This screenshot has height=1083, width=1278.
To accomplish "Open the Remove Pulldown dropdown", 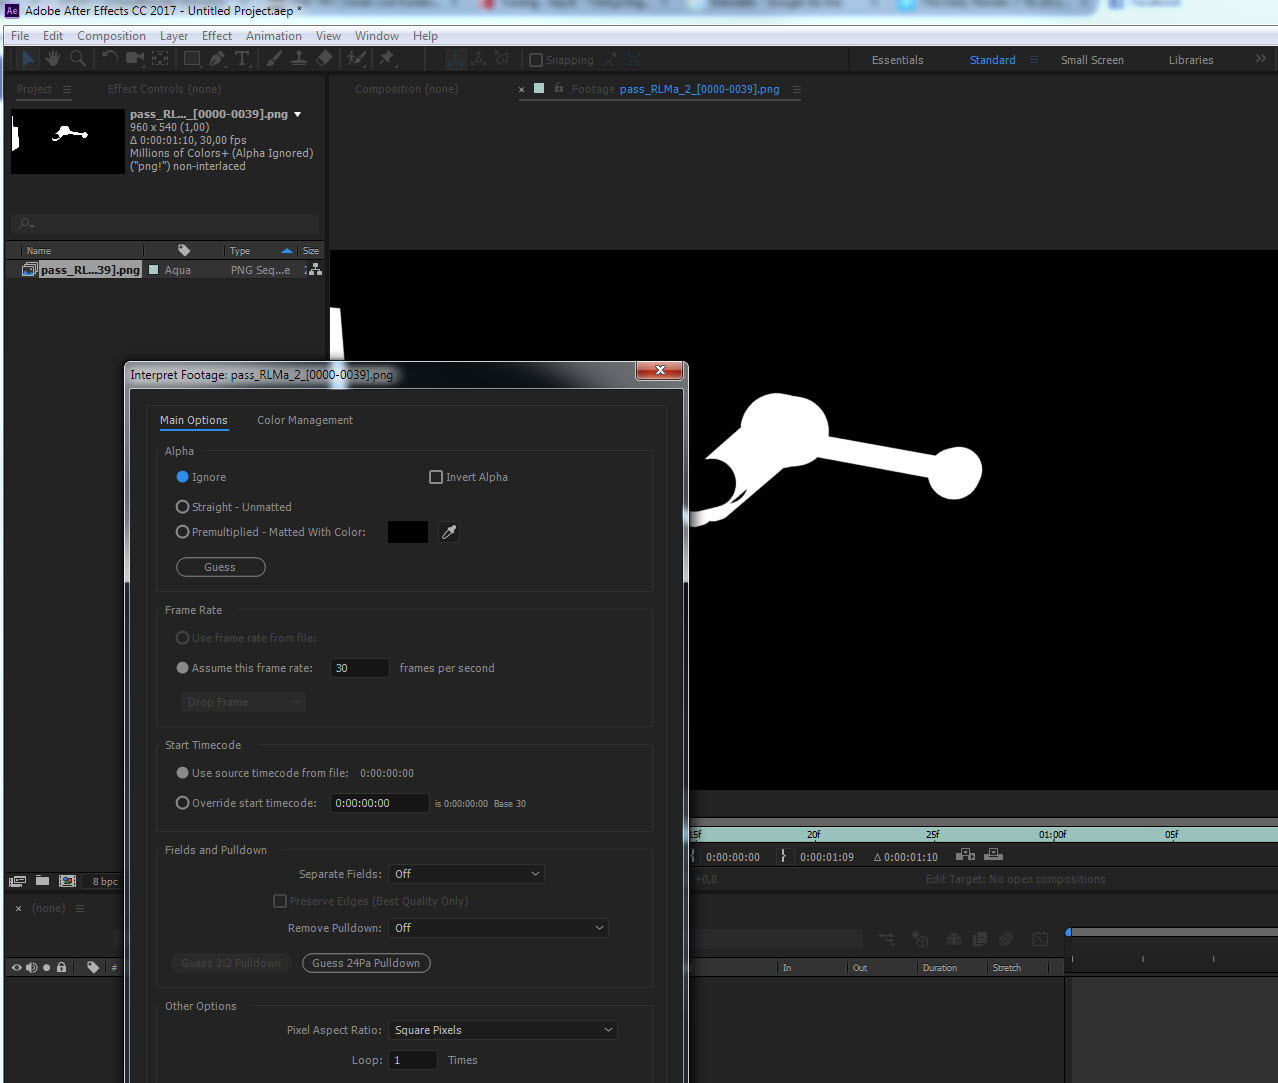I will tap(498, 928).
